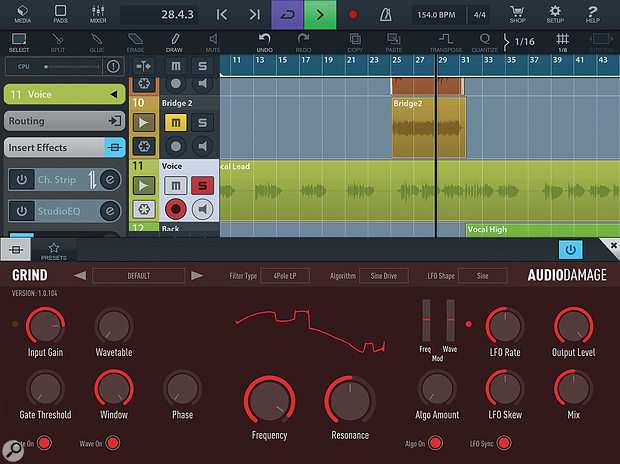Quantize the selected events
620x464 pixels.
485,43
